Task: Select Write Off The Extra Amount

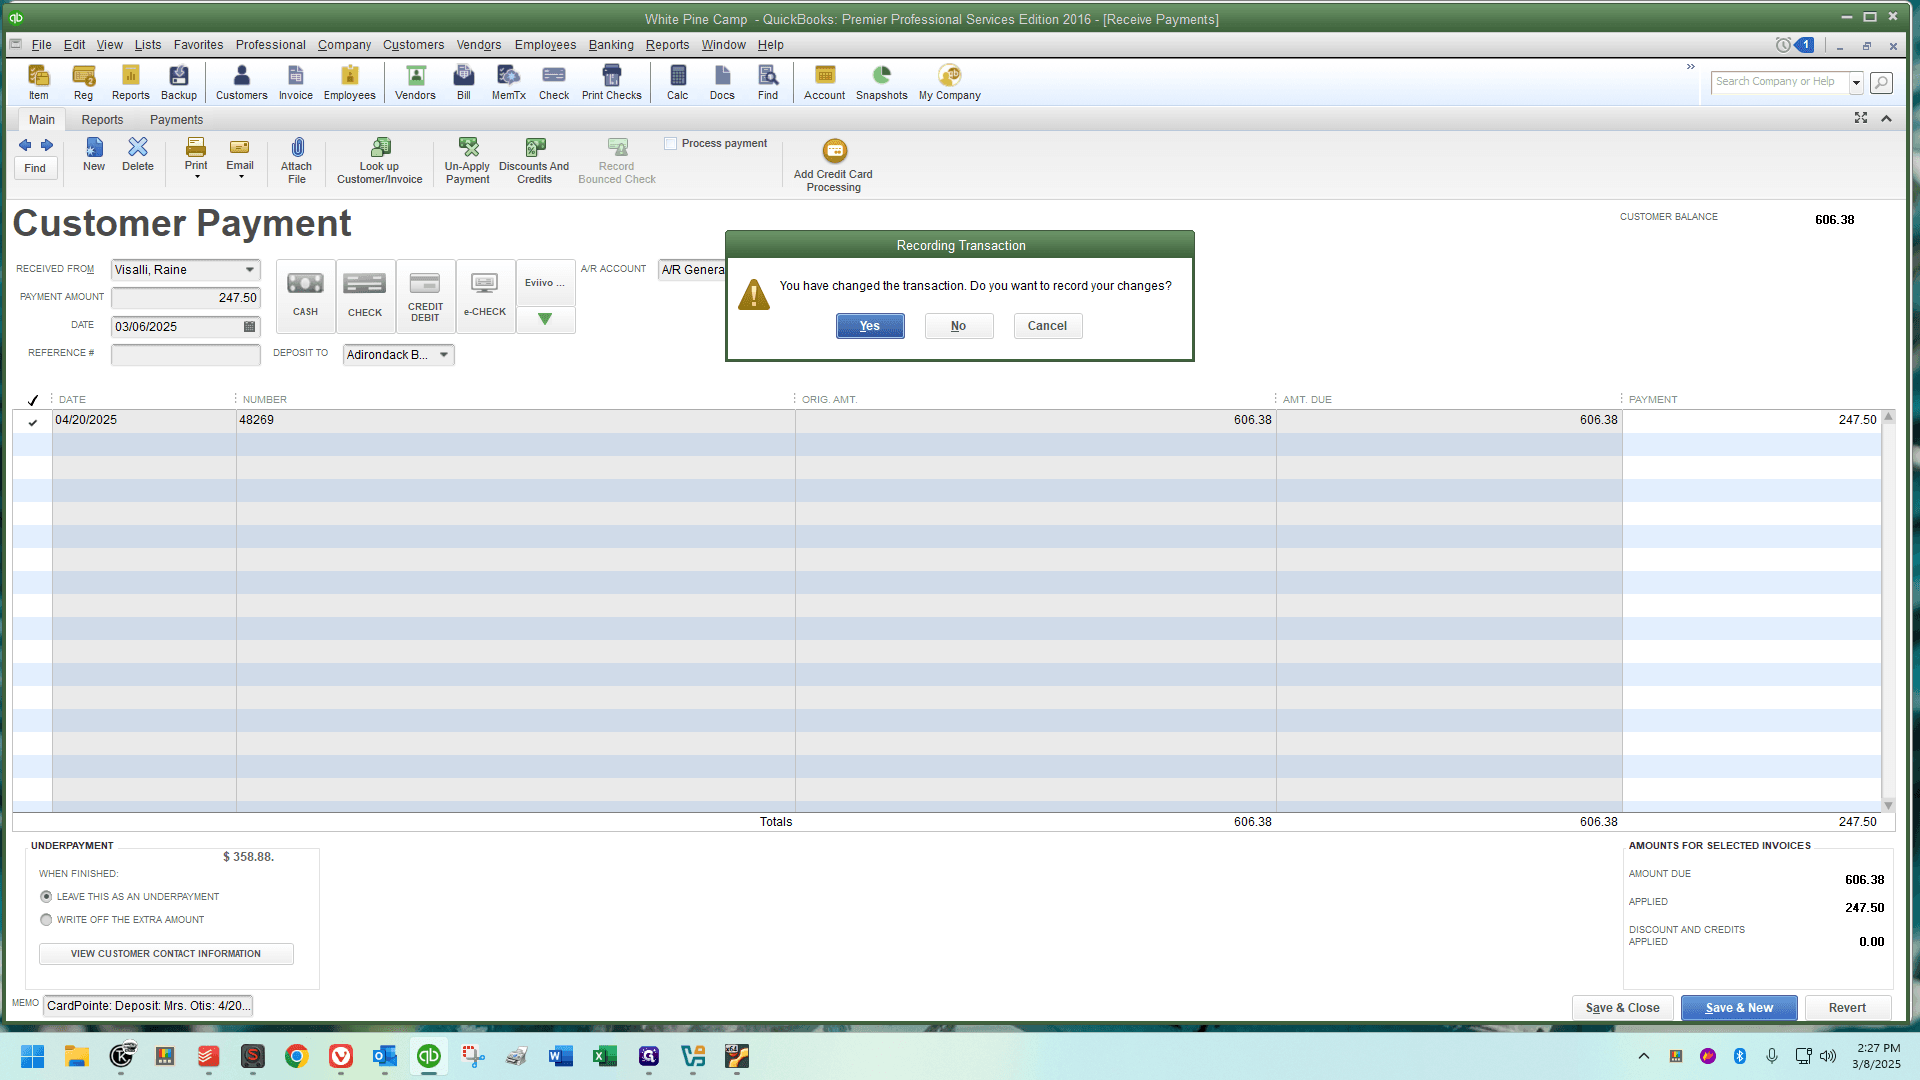Action: [x=46, y=920]
